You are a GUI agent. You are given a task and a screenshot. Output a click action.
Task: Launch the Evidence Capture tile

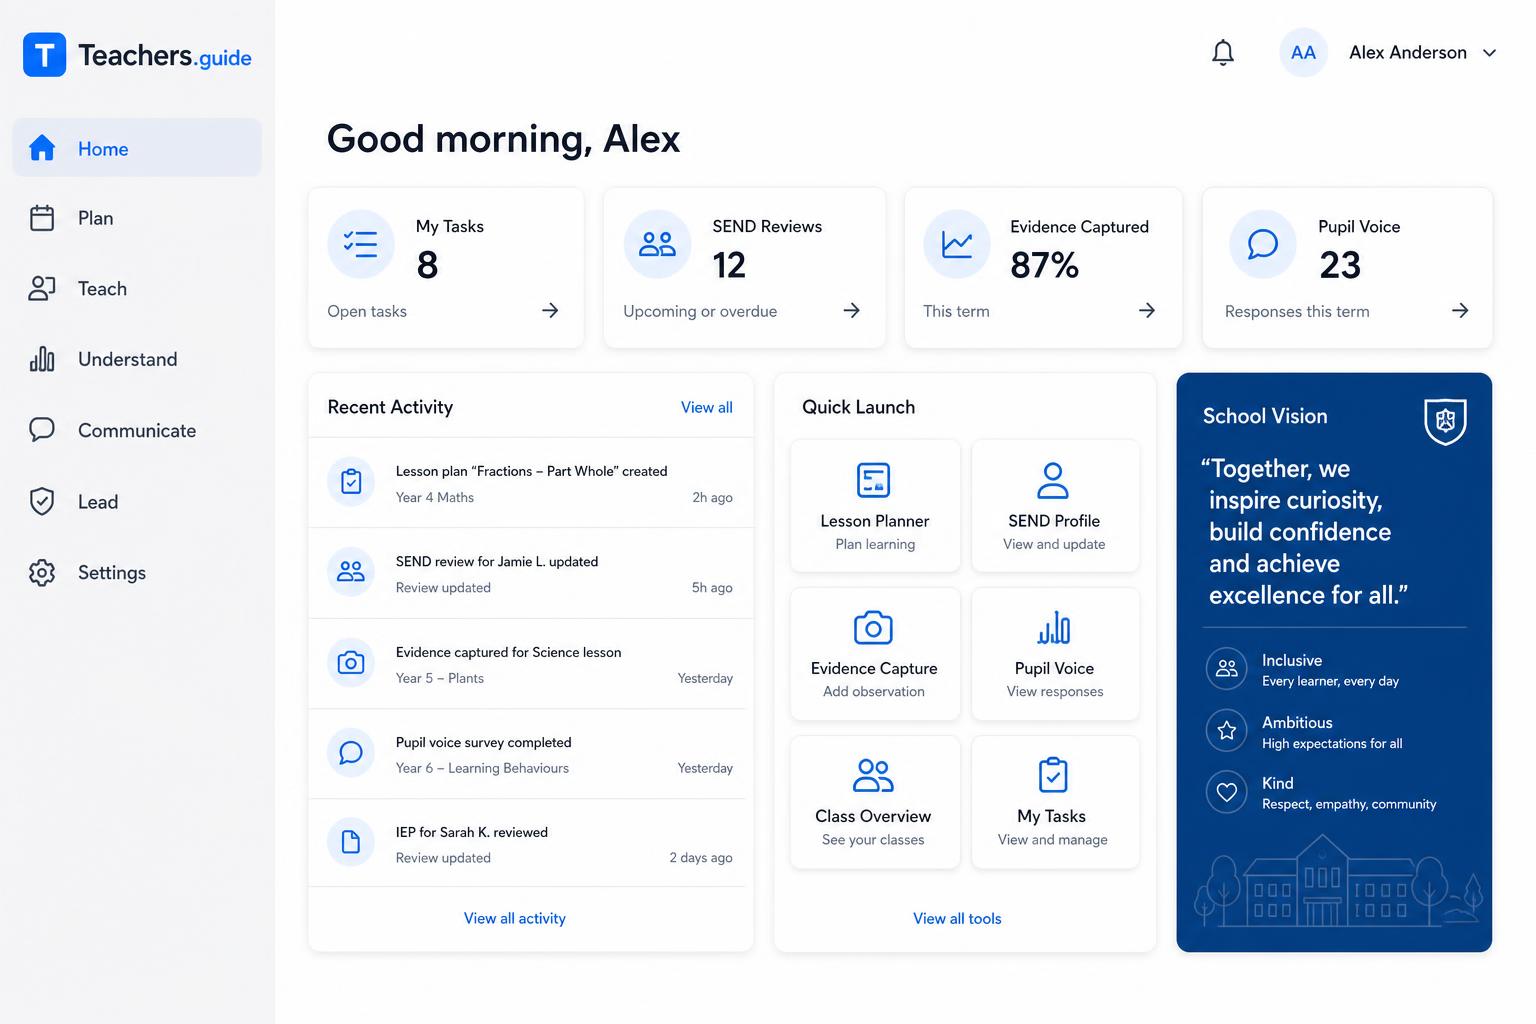point(875,654)
